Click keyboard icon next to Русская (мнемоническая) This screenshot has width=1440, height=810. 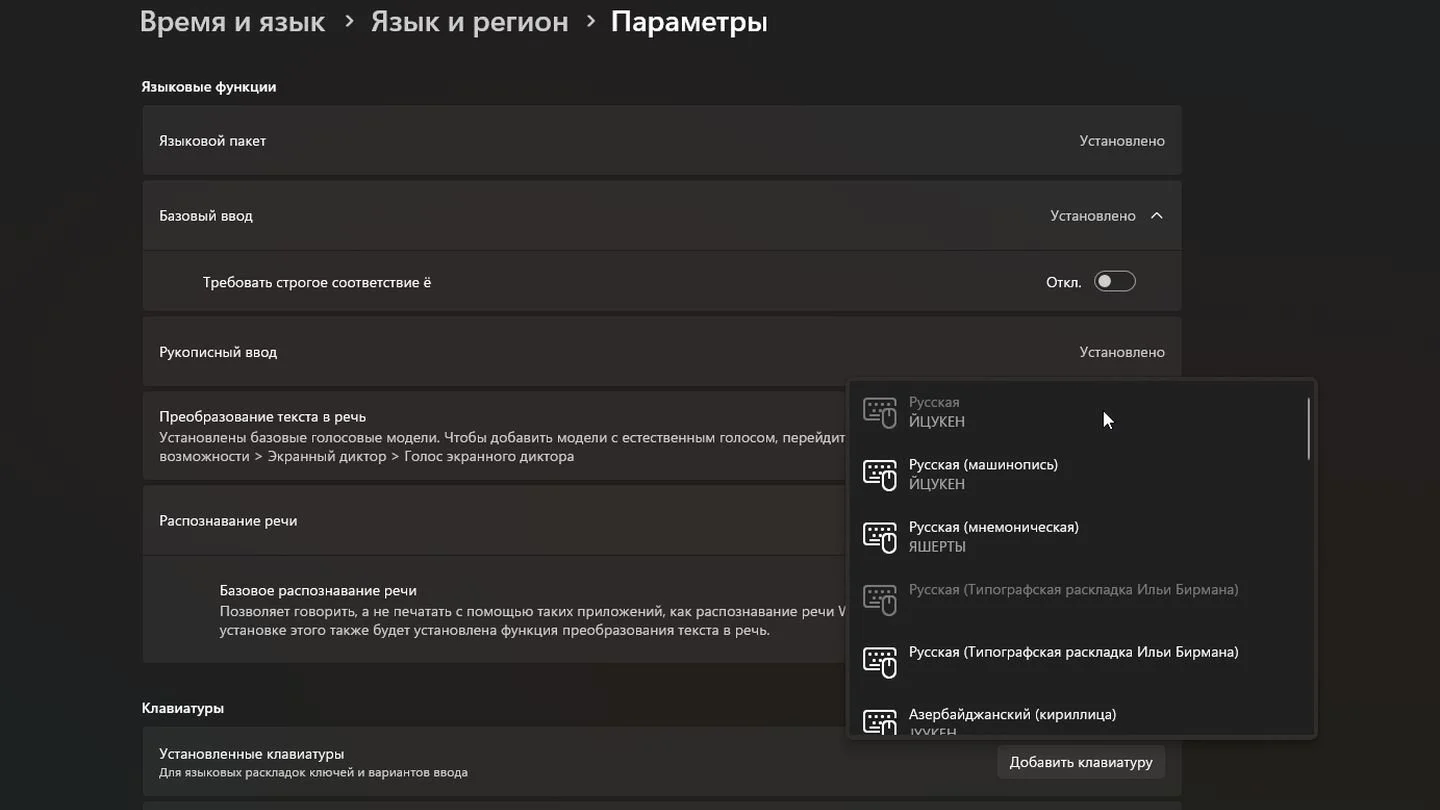point(880,538)
